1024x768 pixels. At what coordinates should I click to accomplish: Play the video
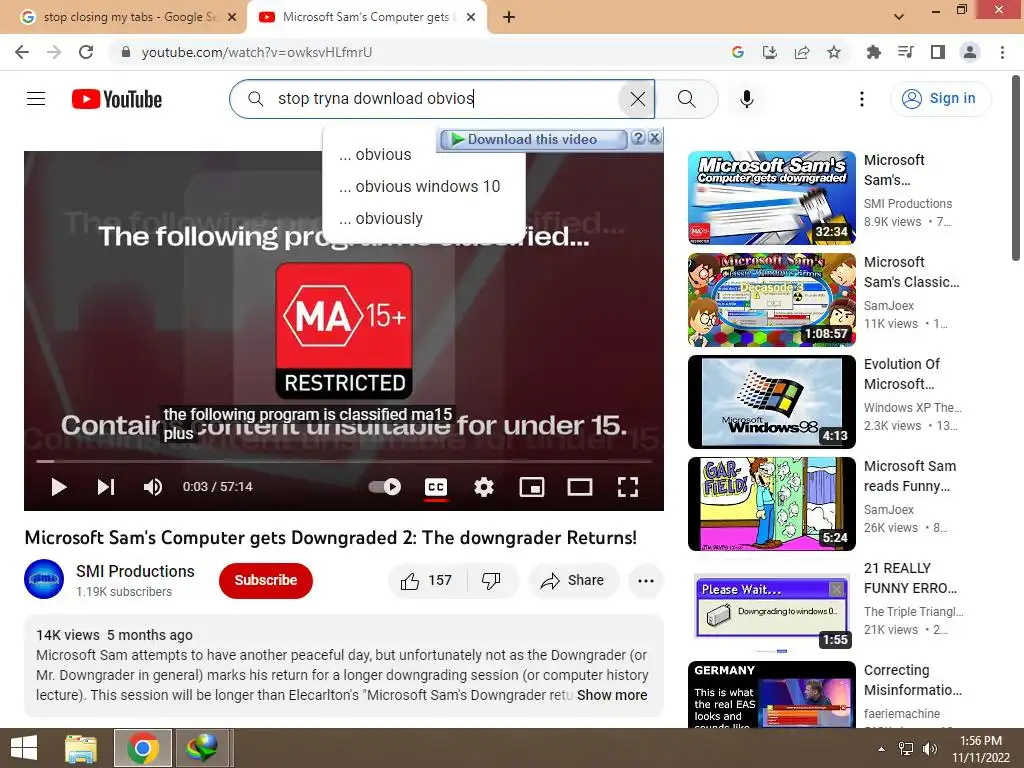[59, 487]
